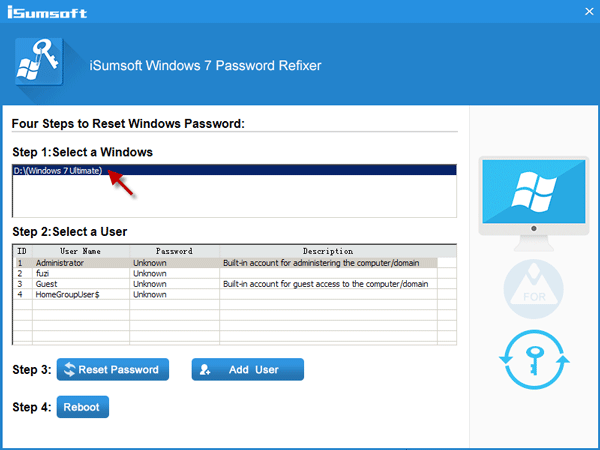Click the Add User button
The height and width of the screenshot is (450, 600).
click(248, 369)
